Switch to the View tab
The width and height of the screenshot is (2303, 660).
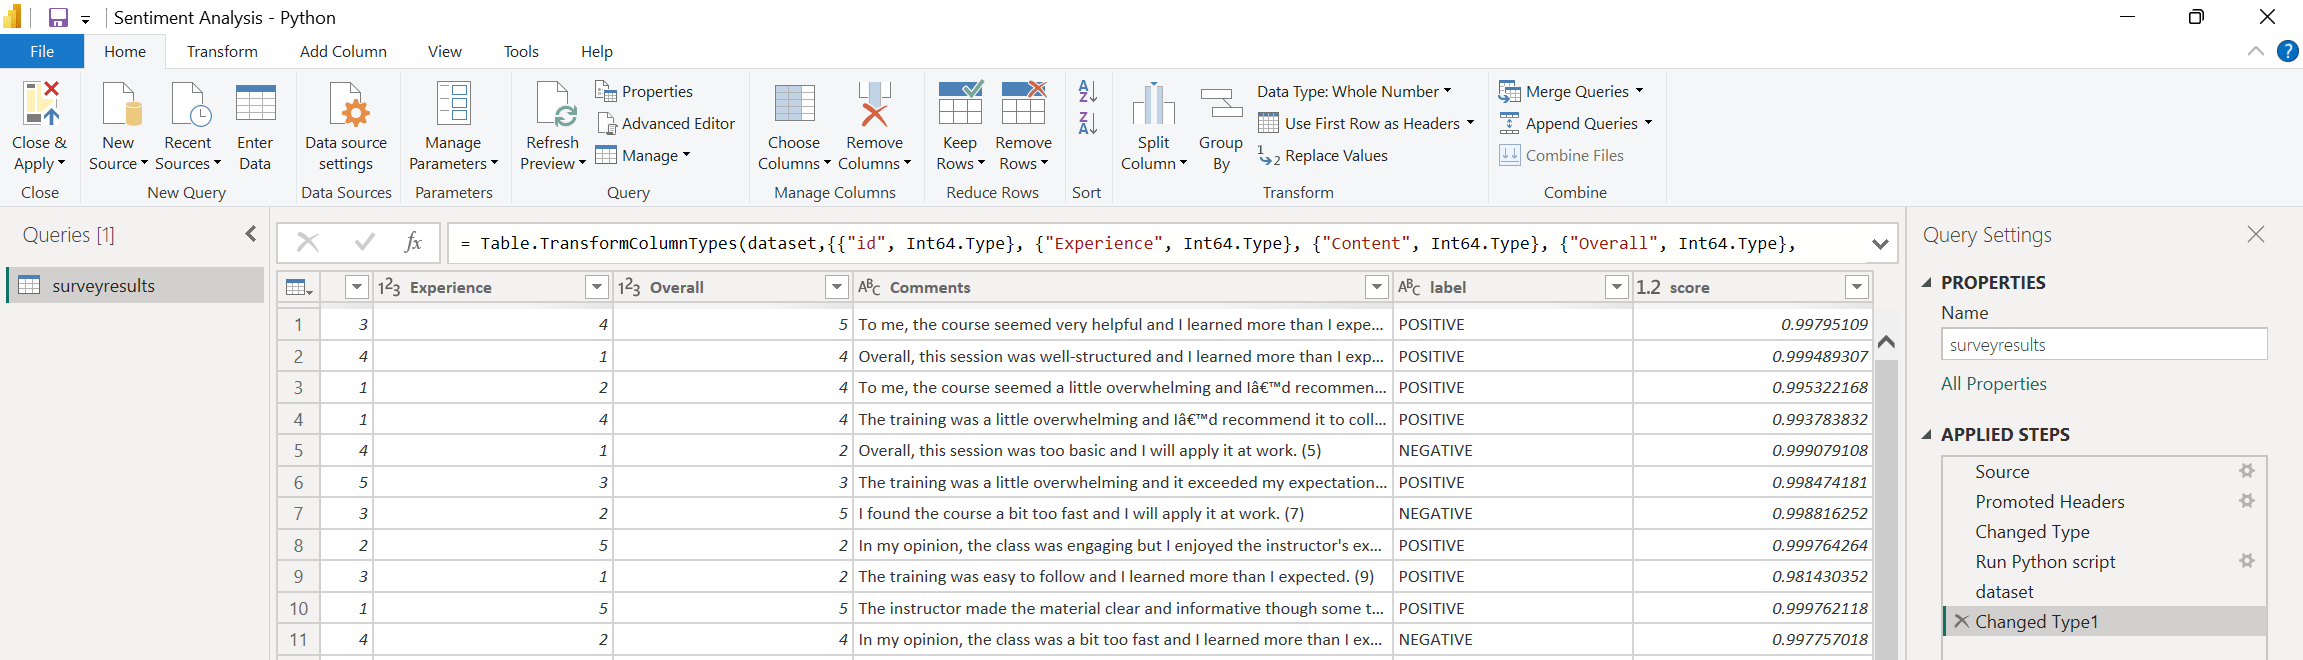pyautogui.click(x=445, y=51)
